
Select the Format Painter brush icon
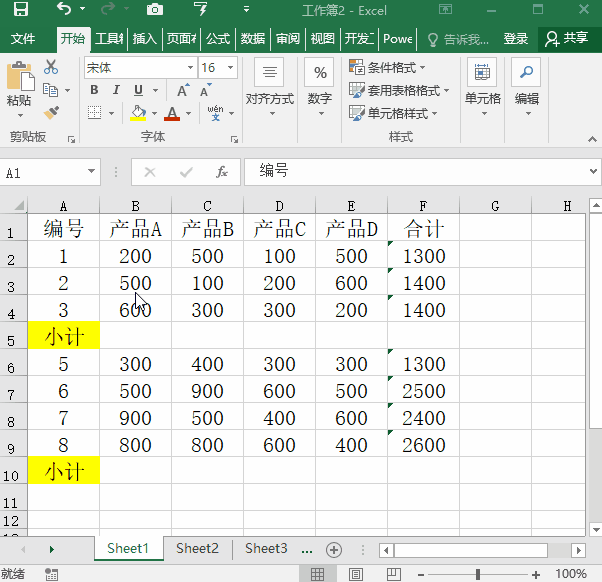pos(51,112)
